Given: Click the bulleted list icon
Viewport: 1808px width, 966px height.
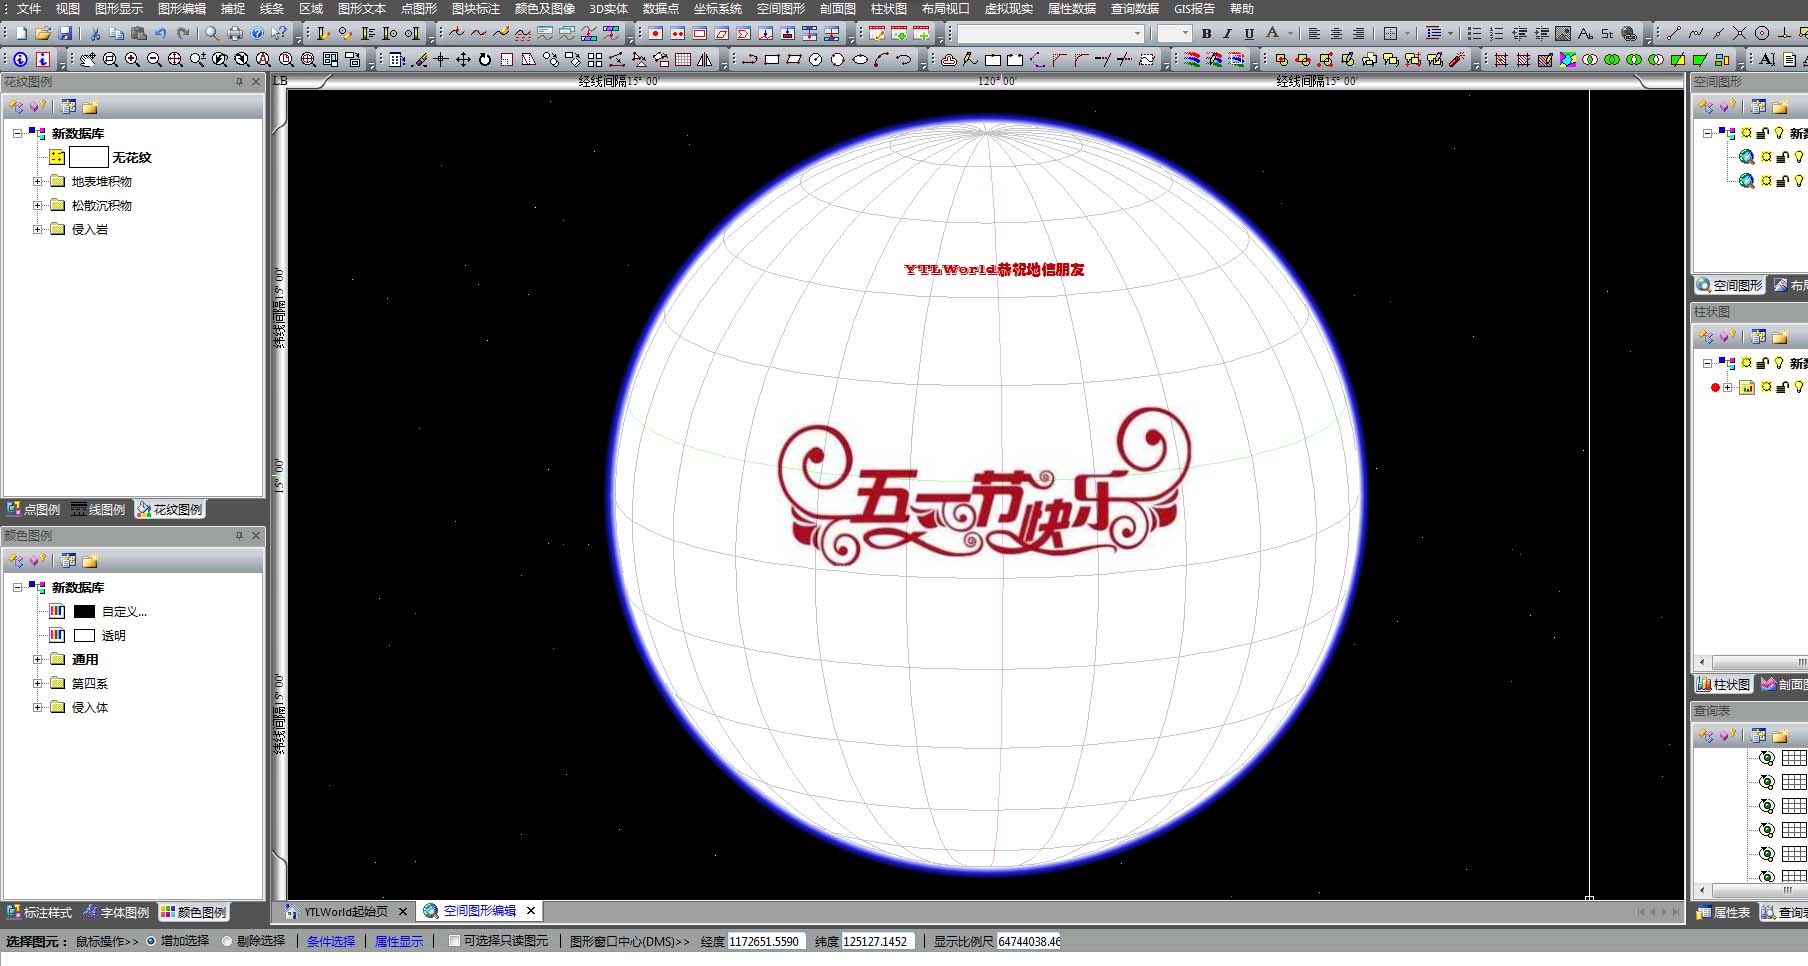Looking at the screenshot, I should pyautogui.click(x=1474, y=33).
